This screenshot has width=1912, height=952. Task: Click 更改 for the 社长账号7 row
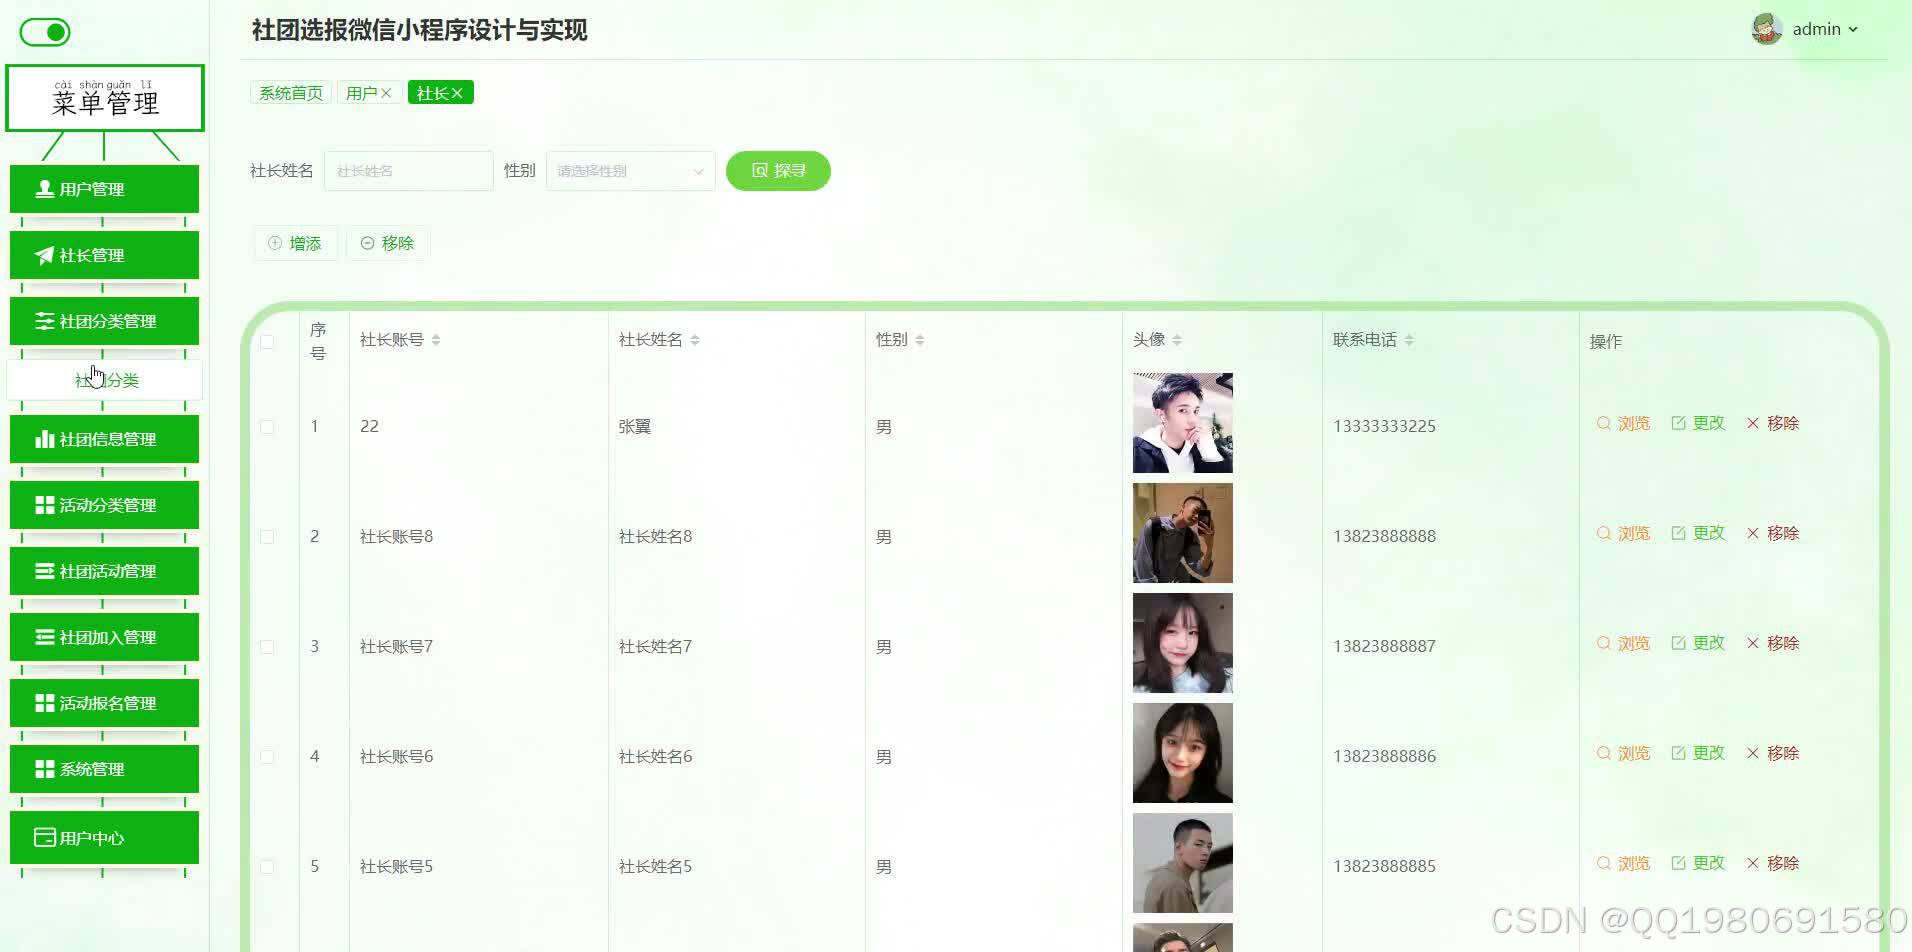tap(1698, 643)
